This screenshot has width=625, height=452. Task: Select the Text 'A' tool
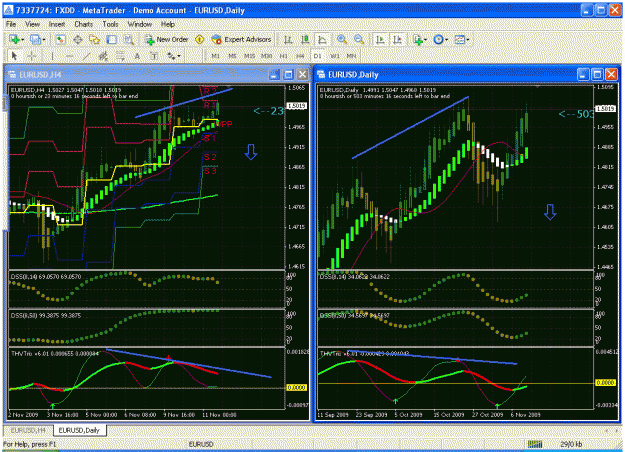(137, 56)
